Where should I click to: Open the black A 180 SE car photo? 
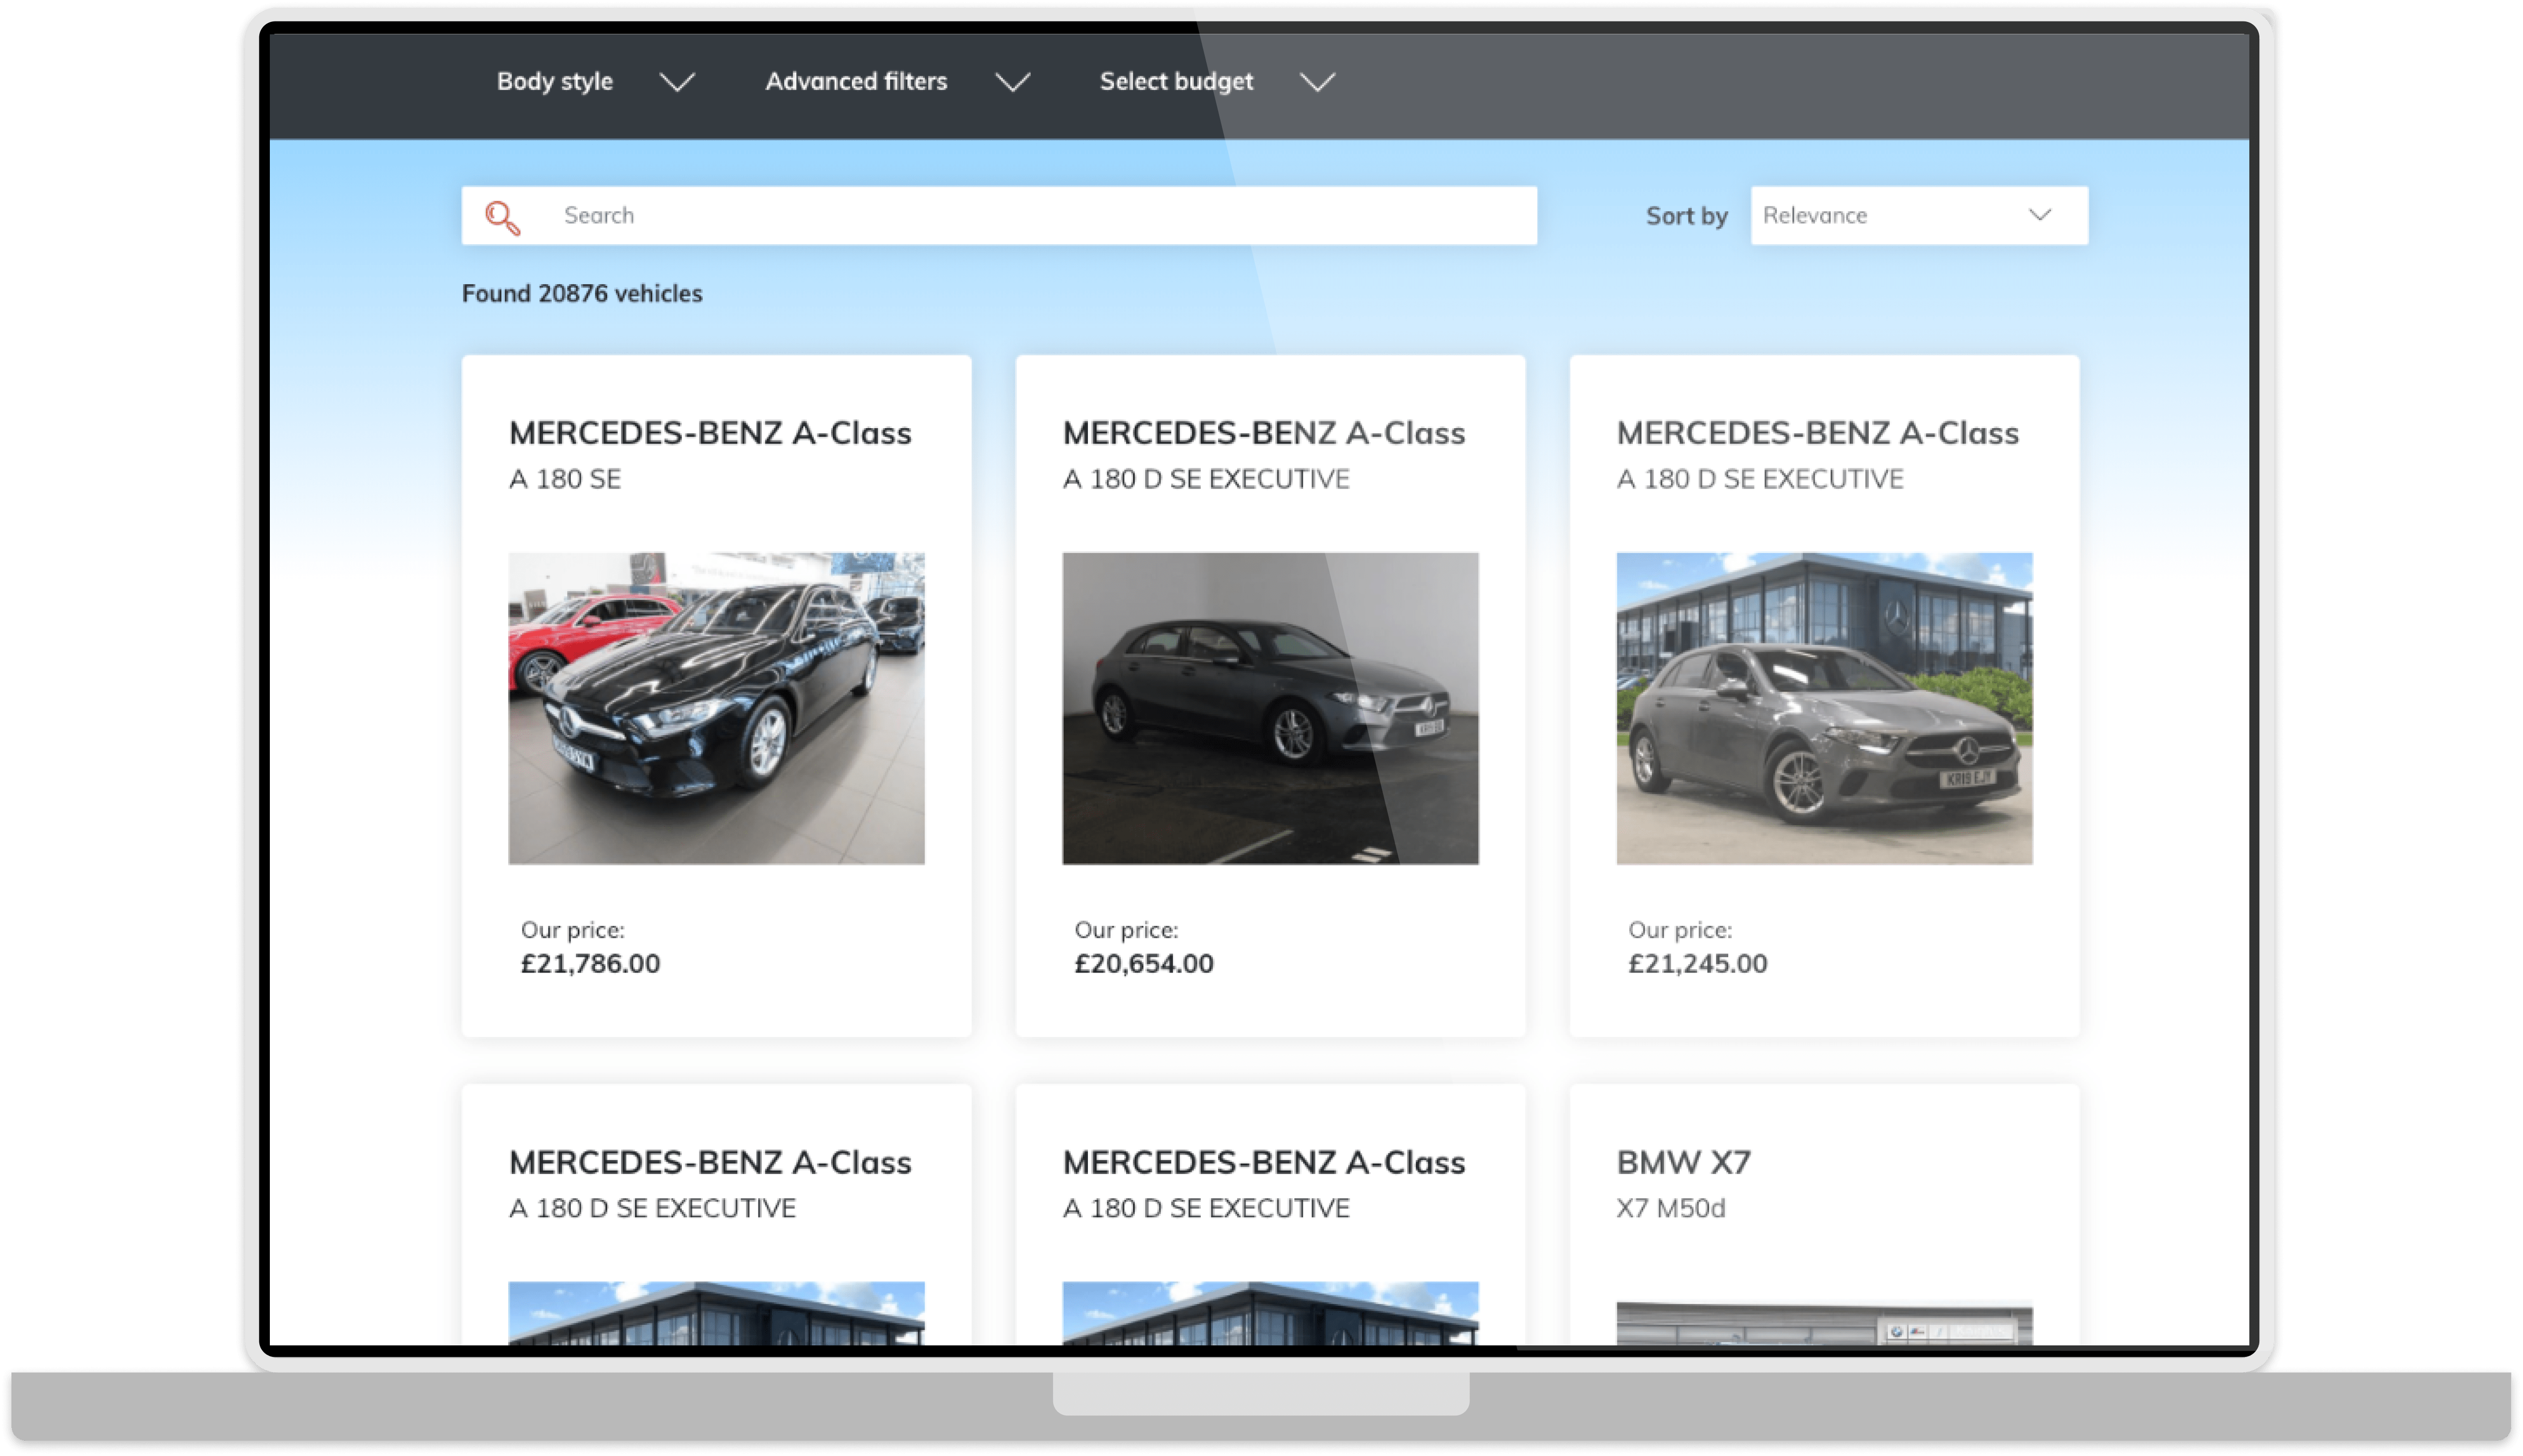(716, 708)
